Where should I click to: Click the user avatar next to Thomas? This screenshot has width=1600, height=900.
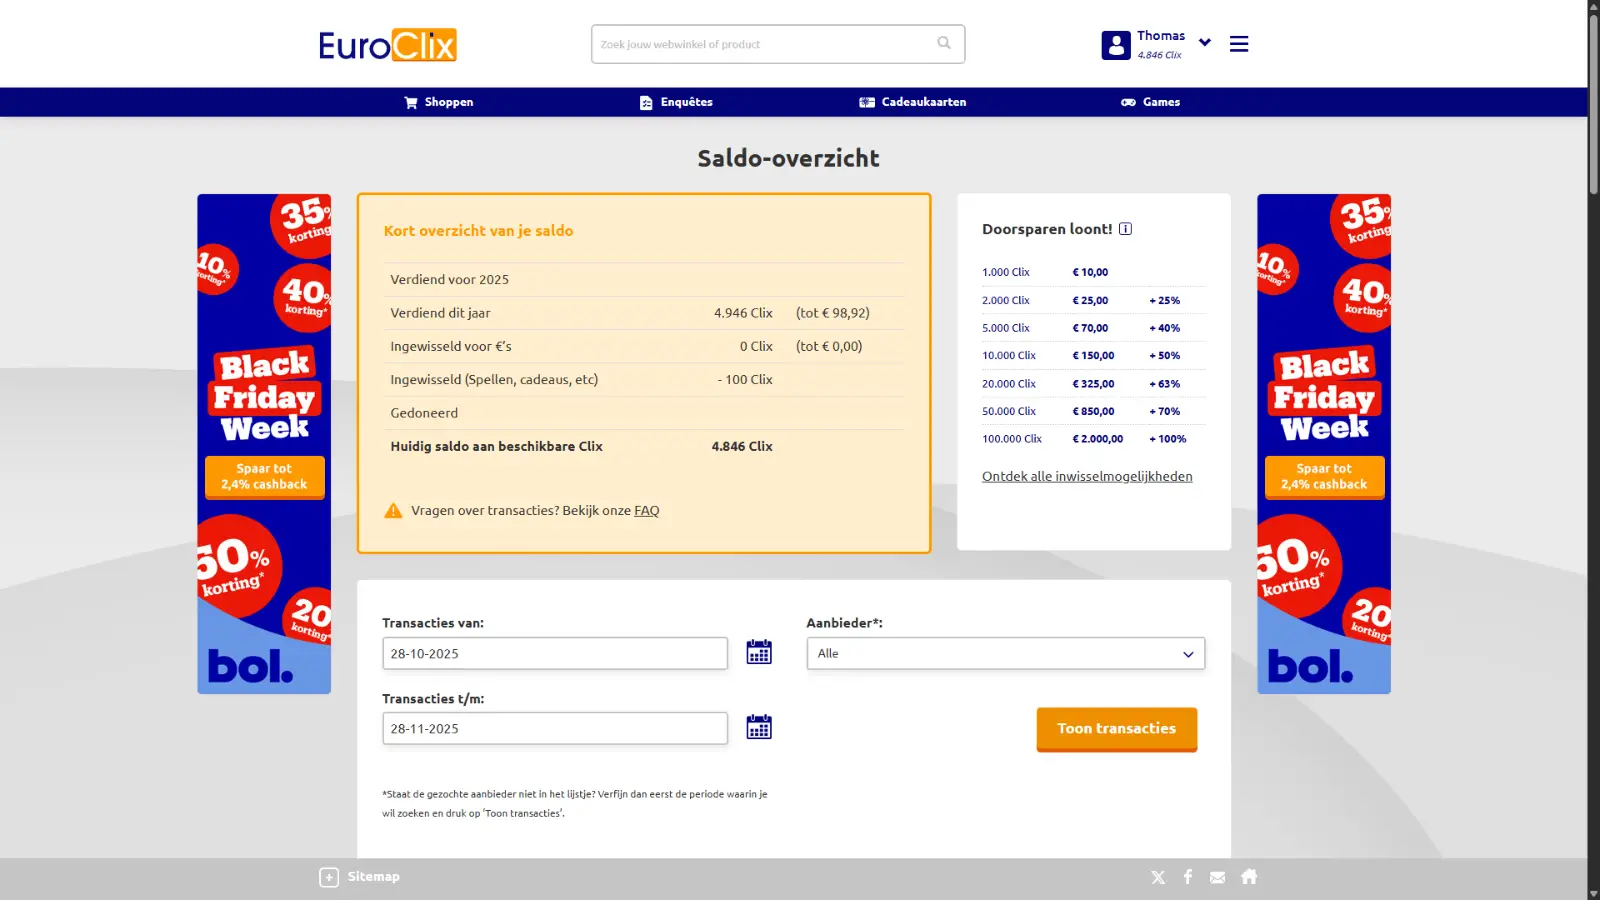click(x=1114, y=44)
